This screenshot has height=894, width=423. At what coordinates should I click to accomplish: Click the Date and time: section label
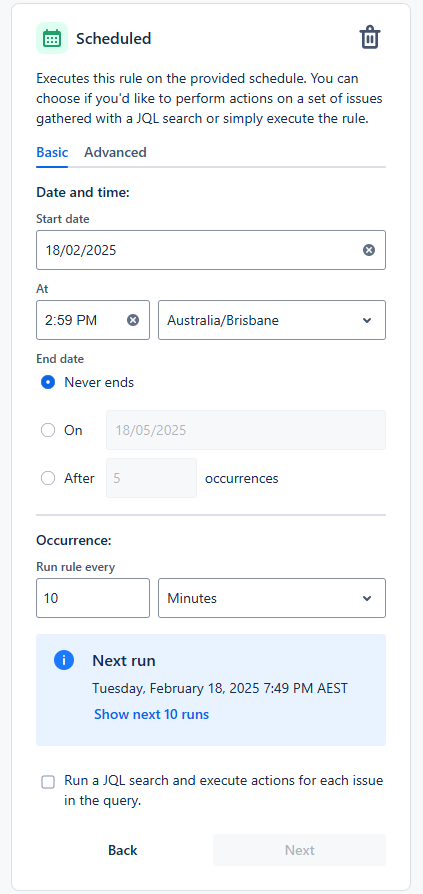83,193
